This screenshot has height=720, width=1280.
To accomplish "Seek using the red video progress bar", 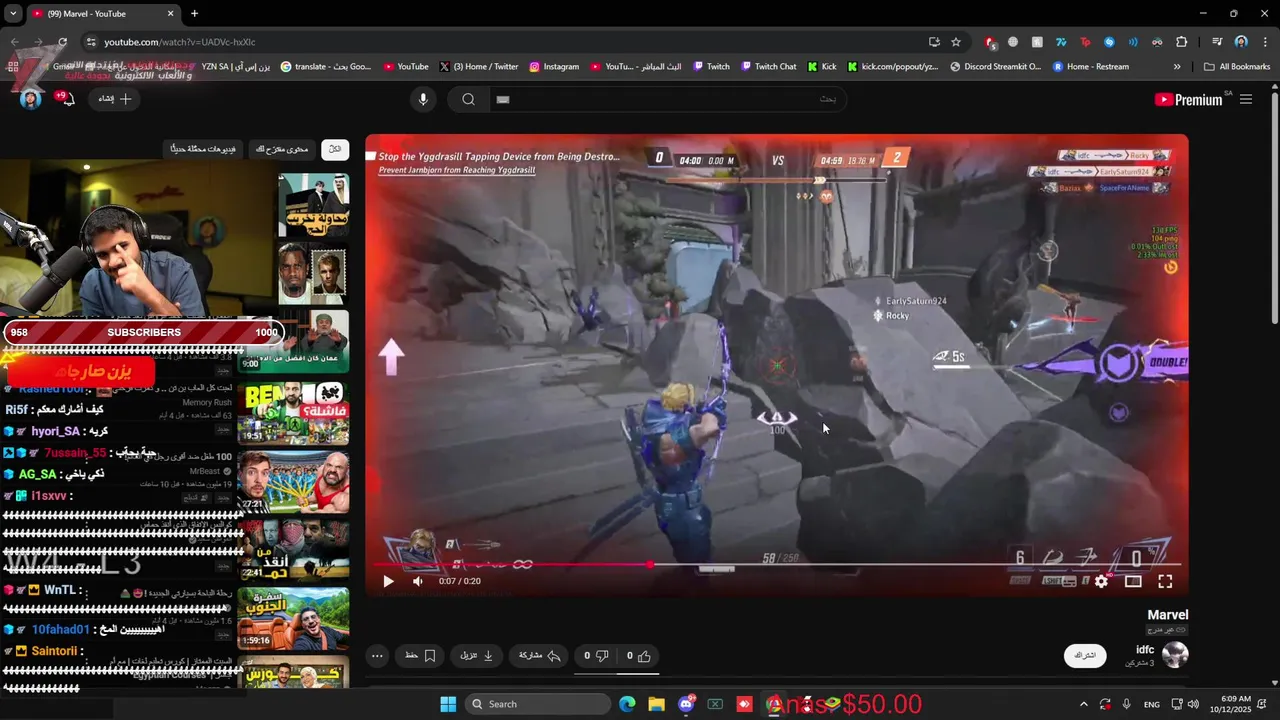I will (777, 565).
